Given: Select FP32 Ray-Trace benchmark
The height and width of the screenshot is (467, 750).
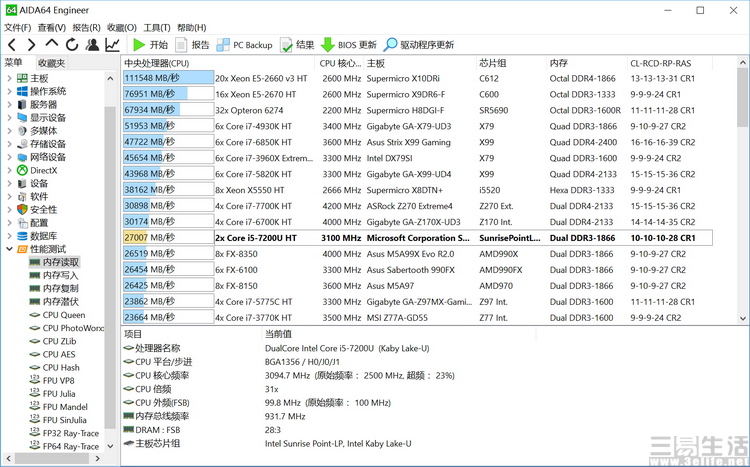Looking at the screenshot, I should [x=64, y=434].
